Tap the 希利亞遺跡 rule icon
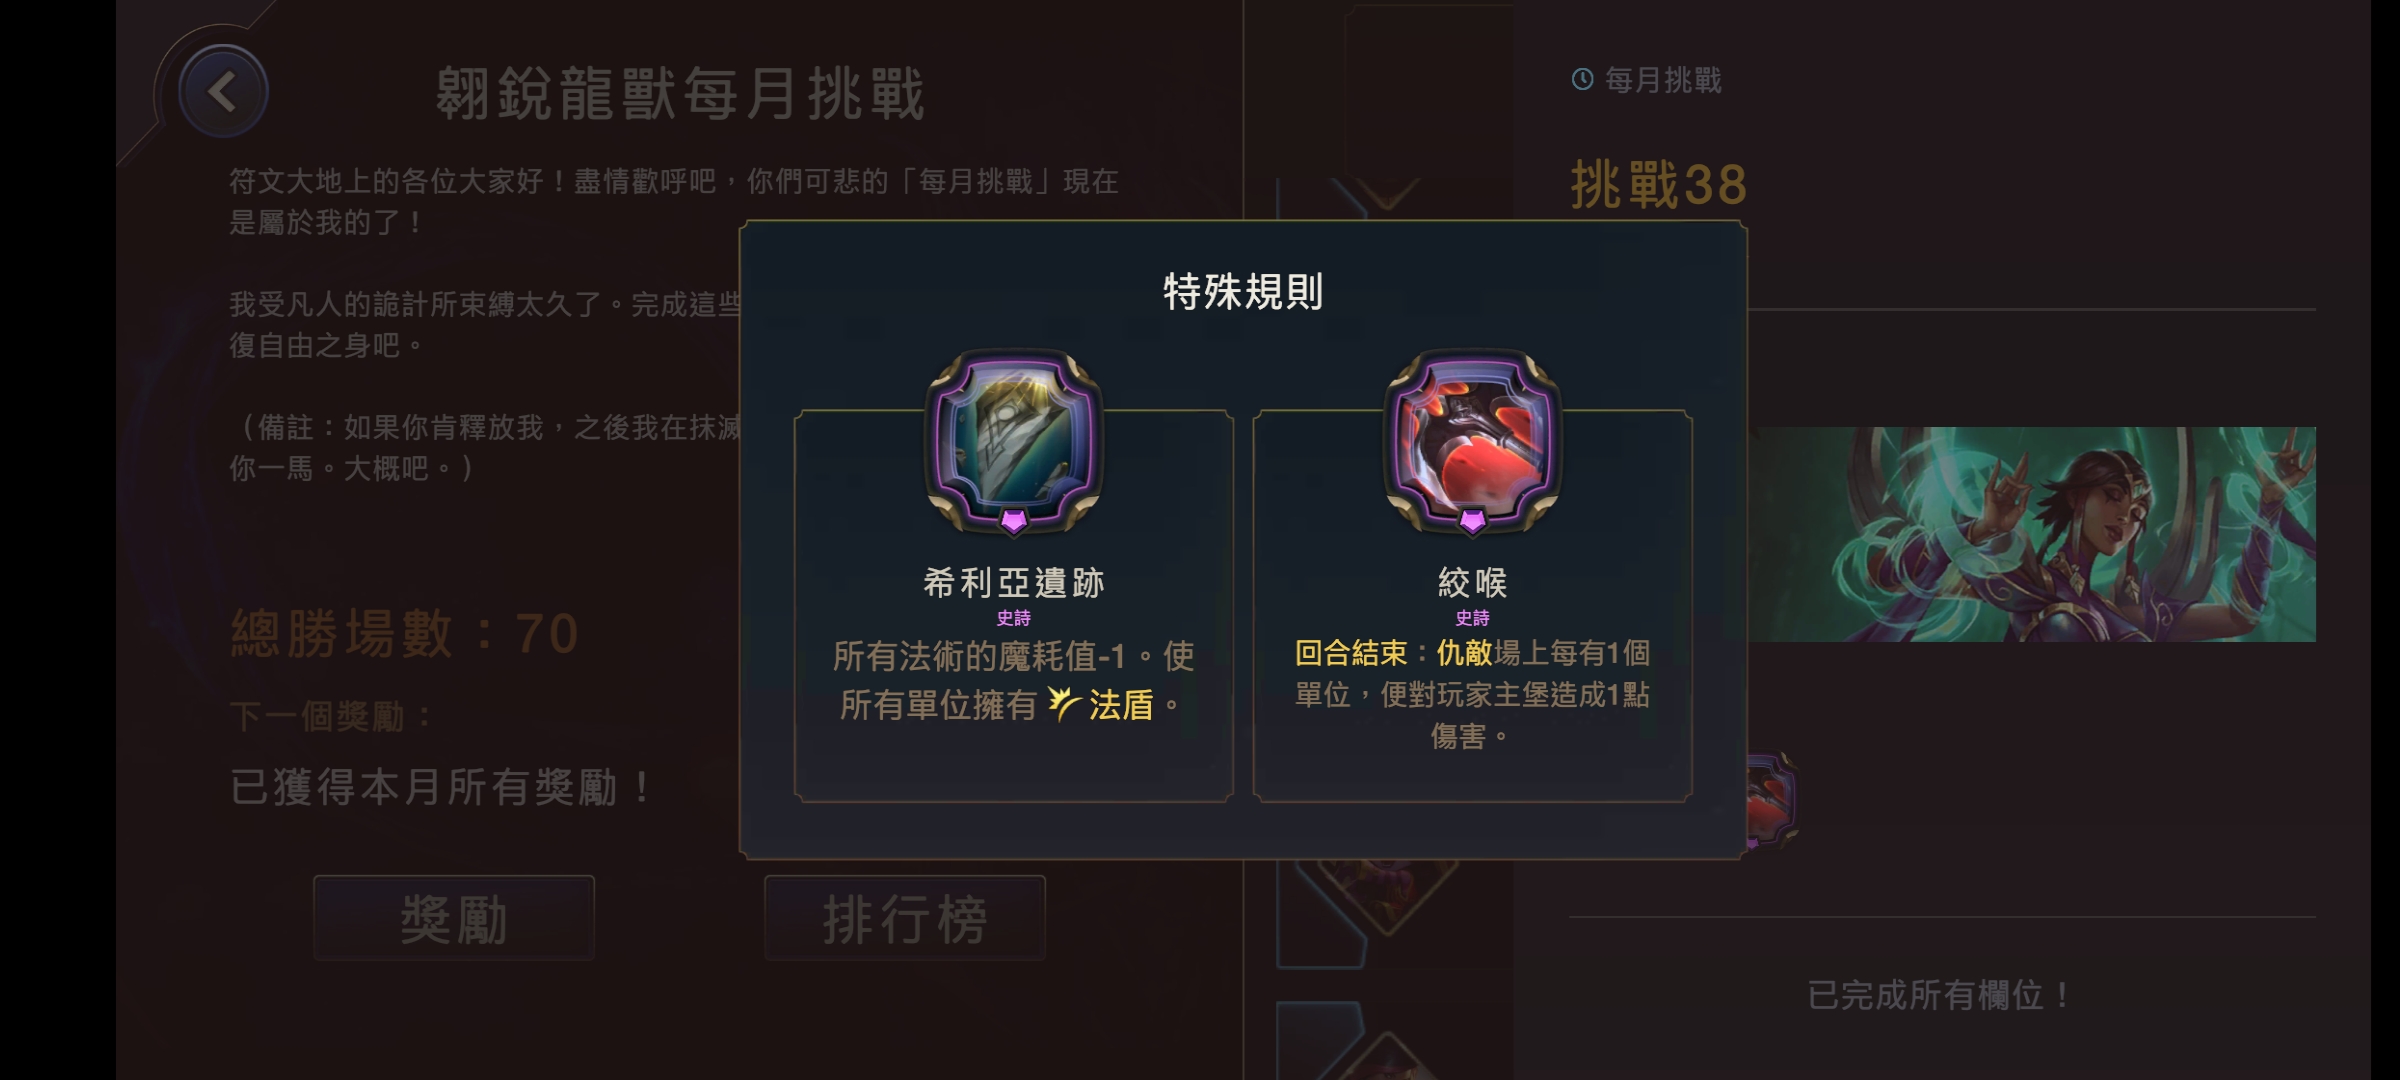The height and width of the screenshot is (1080, 2400). click(x=1013, y=440)
